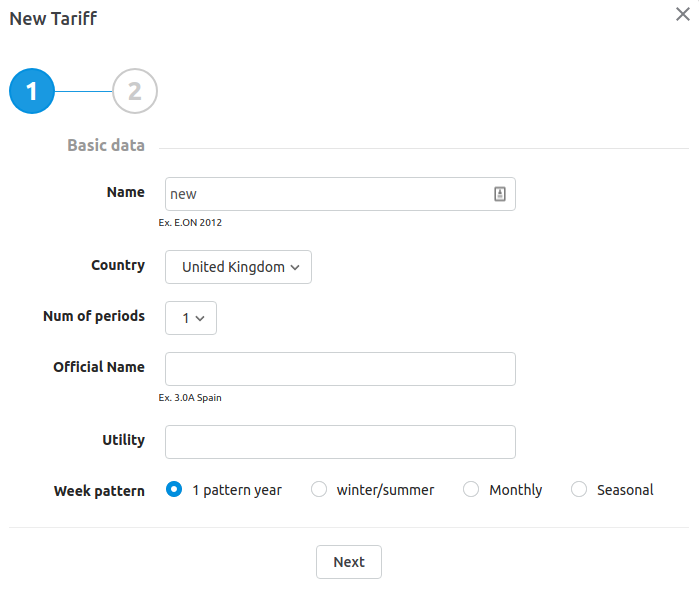Viewport: 699px width, 611px height.
Task: Go to step 2 circle
Action: (x=135, y=91)
